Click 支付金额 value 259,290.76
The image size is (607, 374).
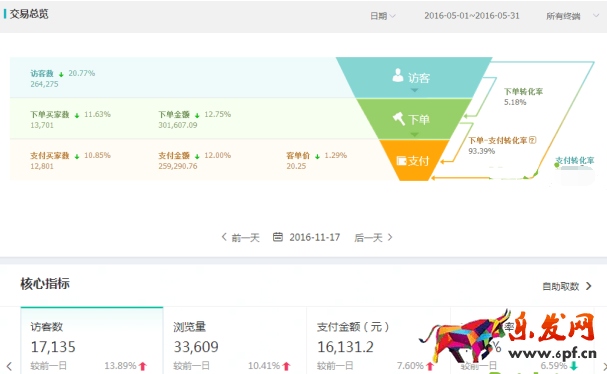178,166
